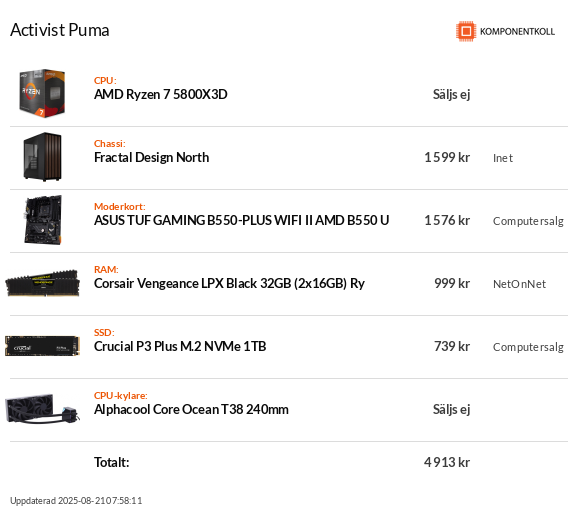The height and width of the screenshot is (514, 577).
Task: Open the Fractal Design North product link
Action: pos(152,157)
